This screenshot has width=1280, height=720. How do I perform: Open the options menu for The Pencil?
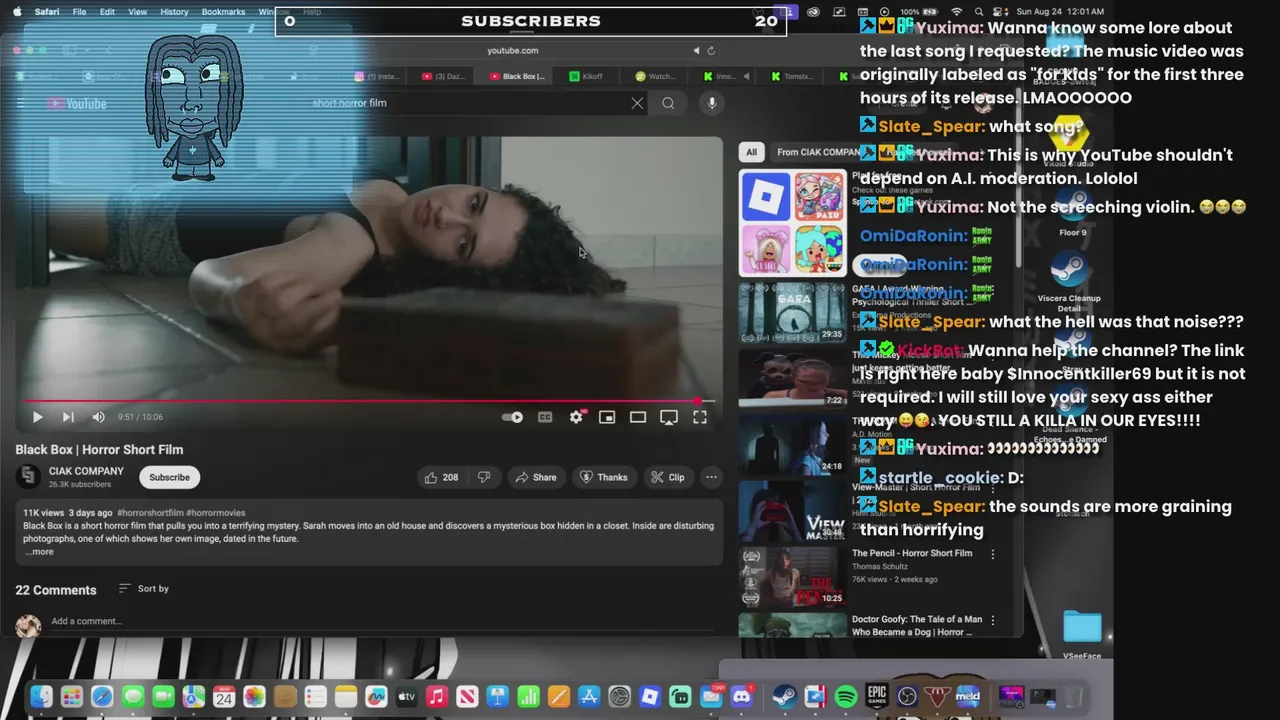[x=993, y=554]
